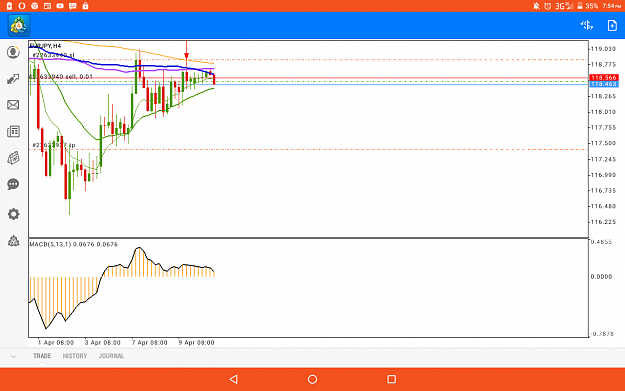Tap the 119.030 price scale value
The image size is (625, 391).
tap(603, 49)
